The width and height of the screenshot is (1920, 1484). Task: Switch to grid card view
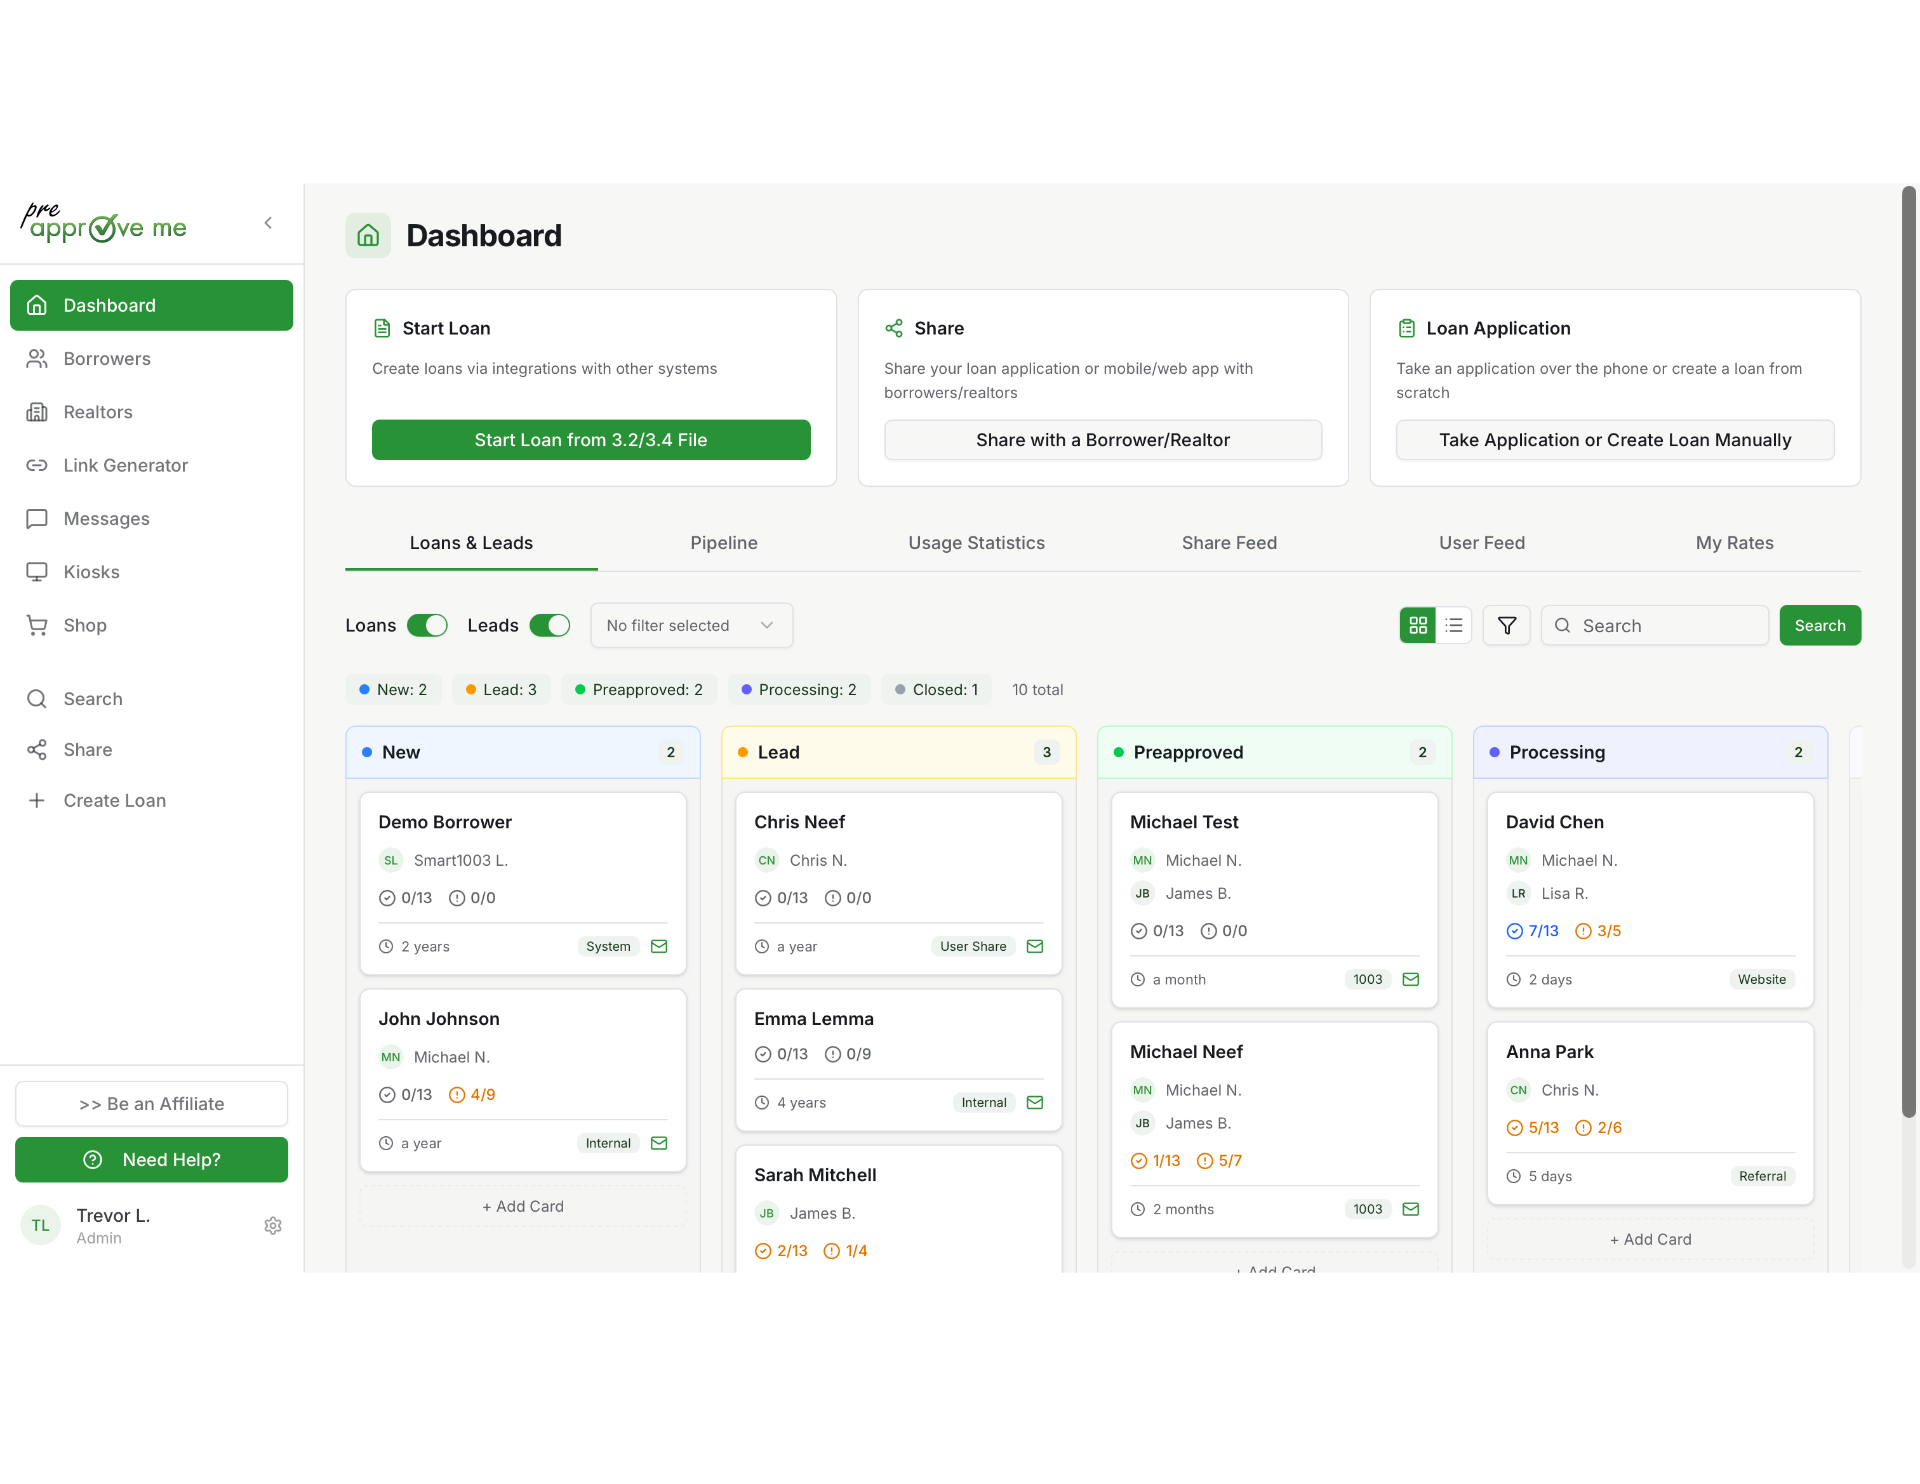(x=1417, y=625)
